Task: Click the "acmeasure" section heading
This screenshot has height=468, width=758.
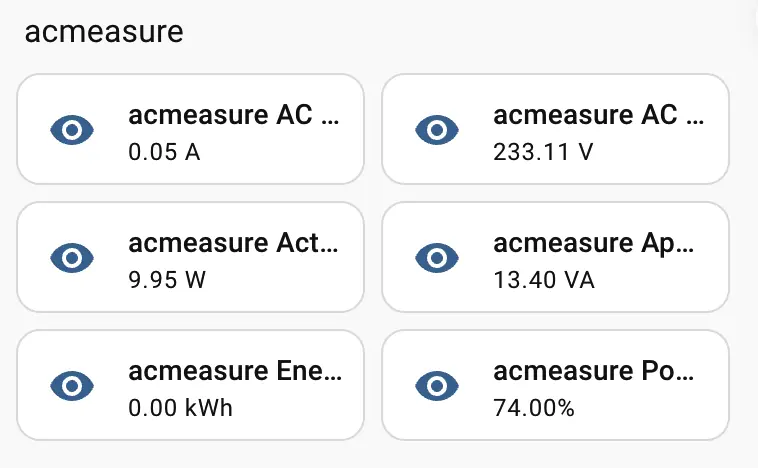Action: click(104, 31)
